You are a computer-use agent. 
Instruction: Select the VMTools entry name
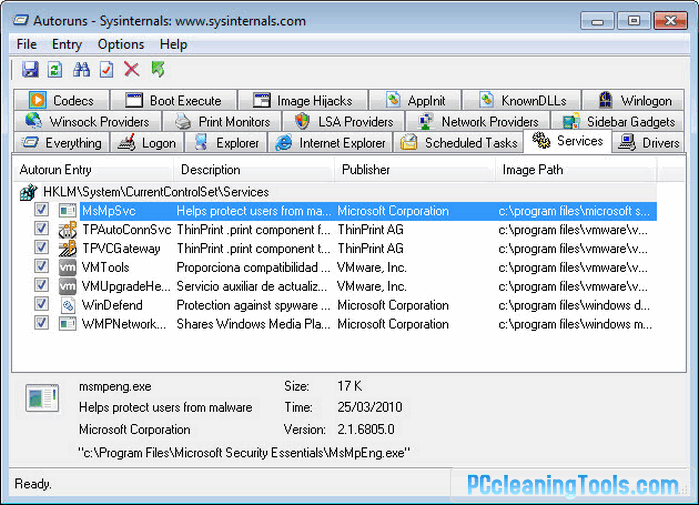tap(106, 267)
